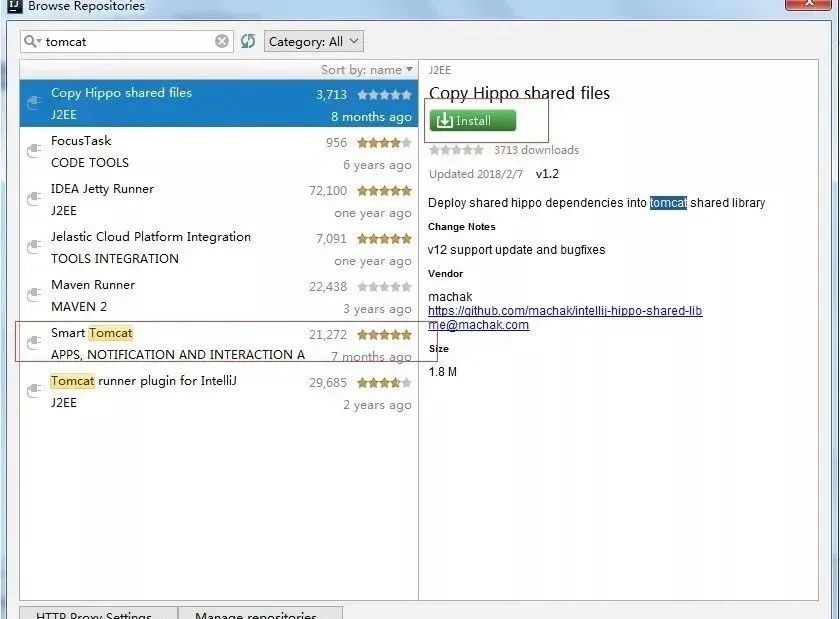Click the plug icon beside Copy Hippo
Viewport: 840px width, 619px height.
(34, 102)
